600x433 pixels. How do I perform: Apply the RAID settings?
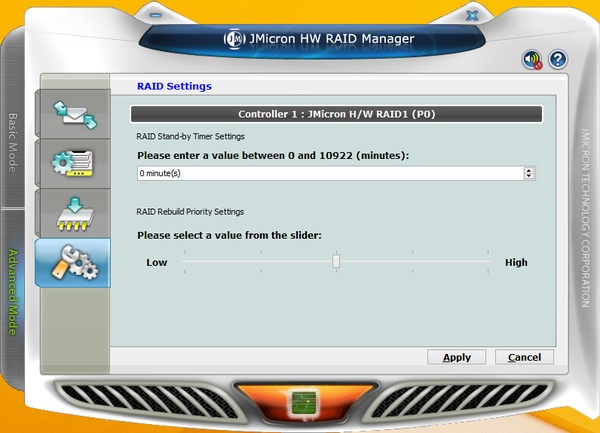[457, 357]
